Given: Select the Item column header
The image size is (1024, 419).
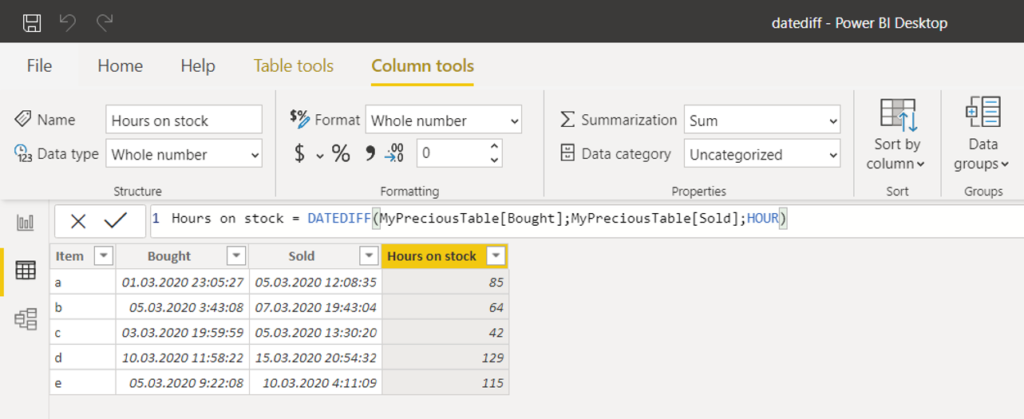Looking at the screenshot, I should [x=70, y=256].
